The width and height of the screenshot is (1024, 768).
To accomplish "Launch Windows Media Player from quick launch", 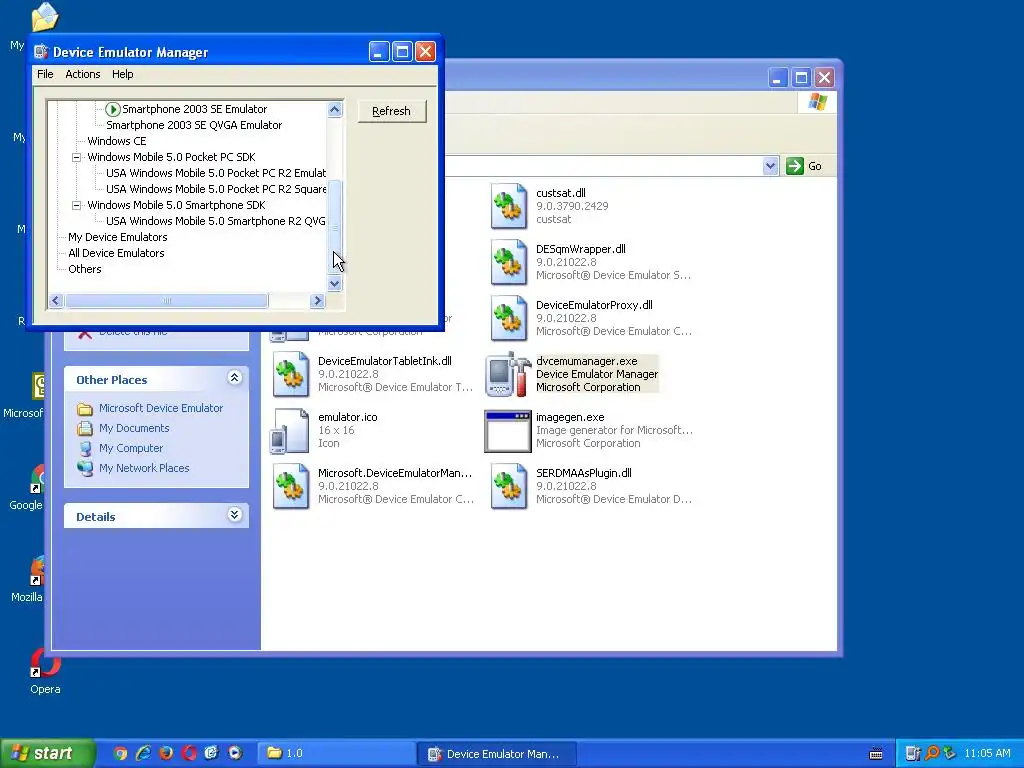I will click(234, 754).
